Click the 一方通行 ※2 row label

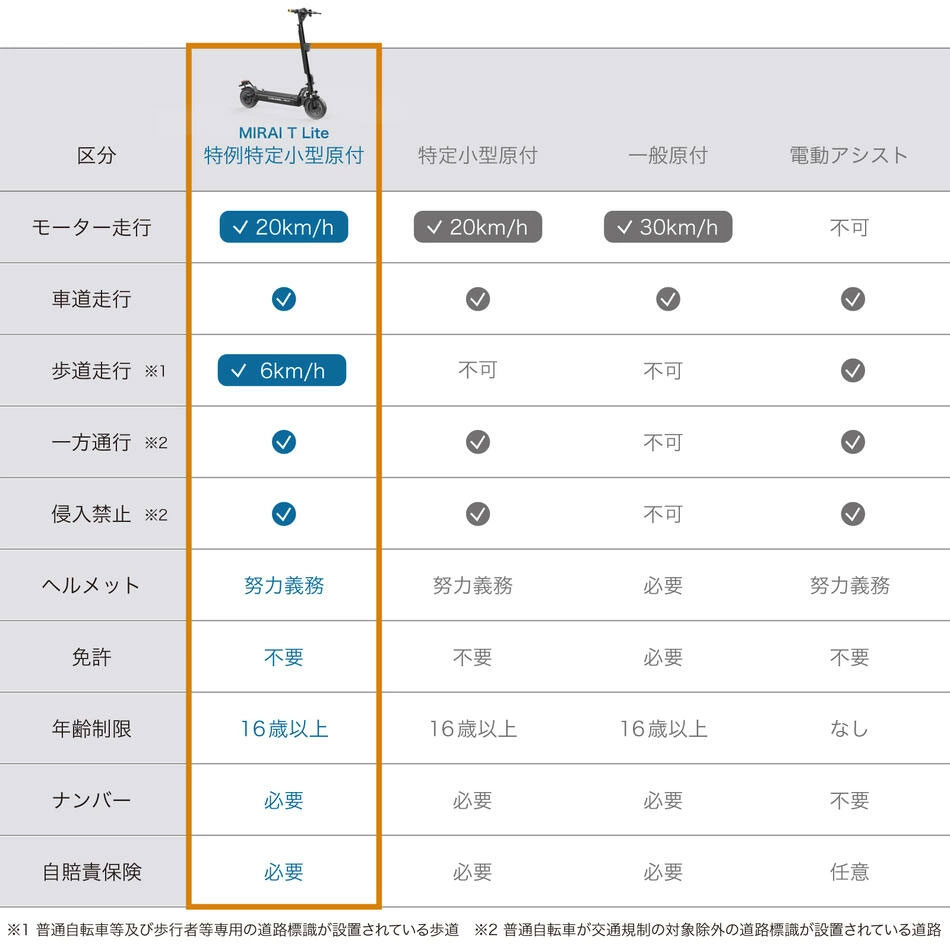[109, 442]
